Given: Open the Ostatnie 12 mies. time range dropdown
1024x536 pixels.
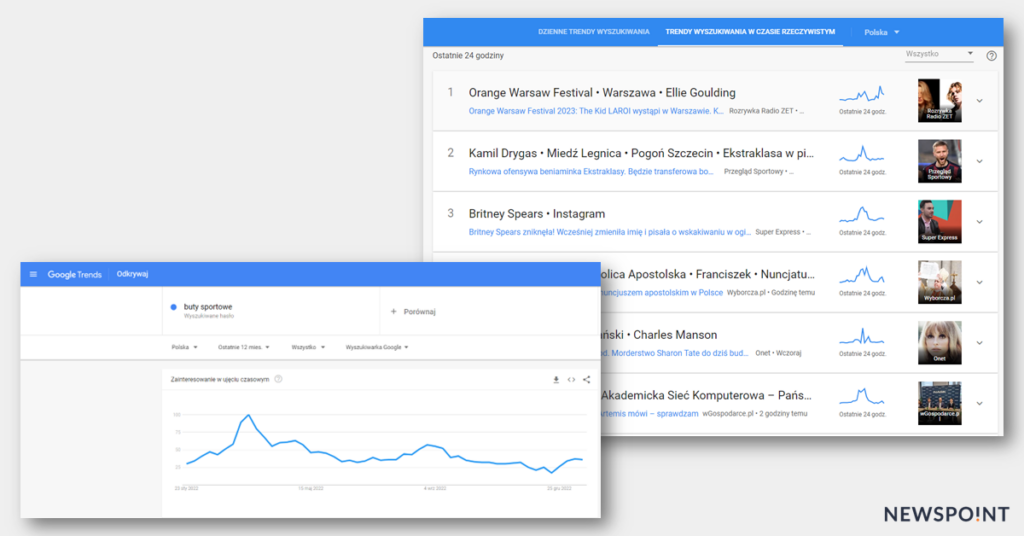Looking at the screenshot, I should [x=244, y=347].
